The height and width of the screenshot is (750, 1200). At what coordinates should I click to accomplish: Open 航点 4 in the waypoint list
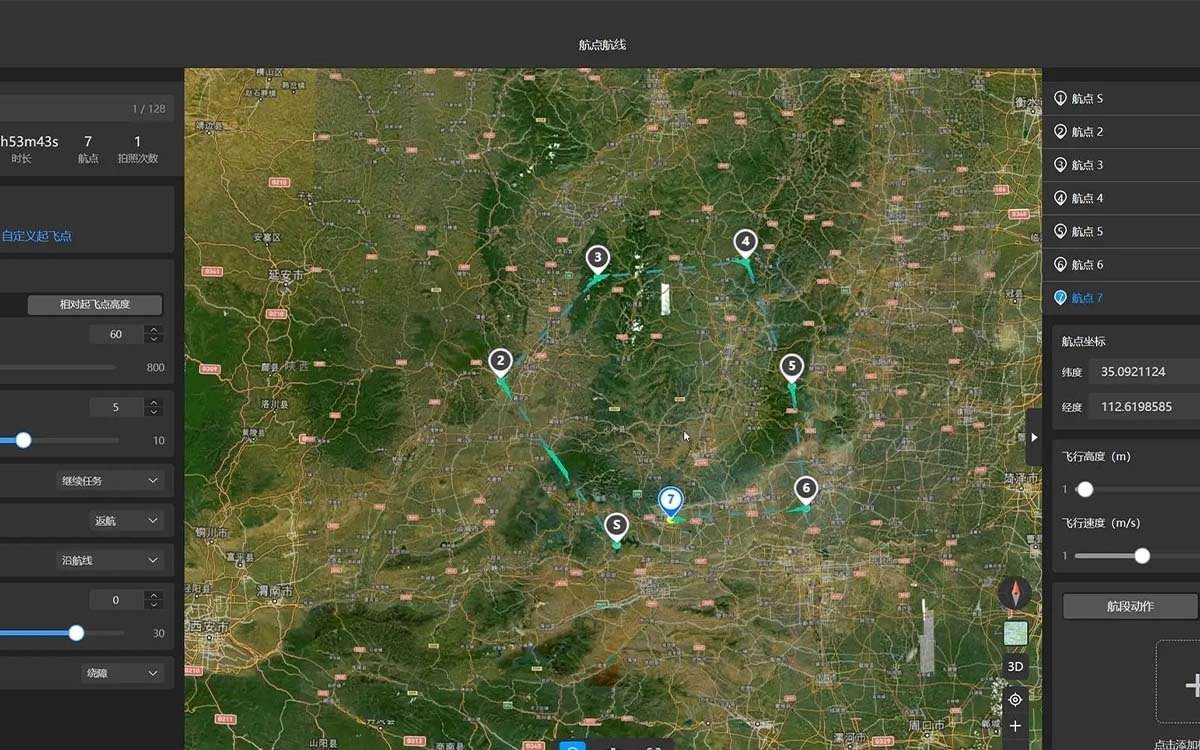(x=1121, y=198)
